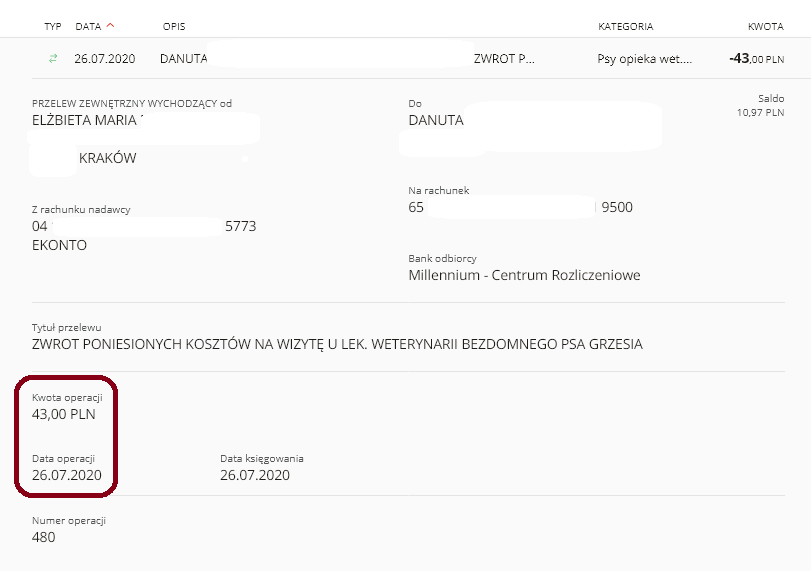The image size is (811, 571).
Task: Sort transactions by DATA column
Action: pyautogui.click(x=88, y=26)
